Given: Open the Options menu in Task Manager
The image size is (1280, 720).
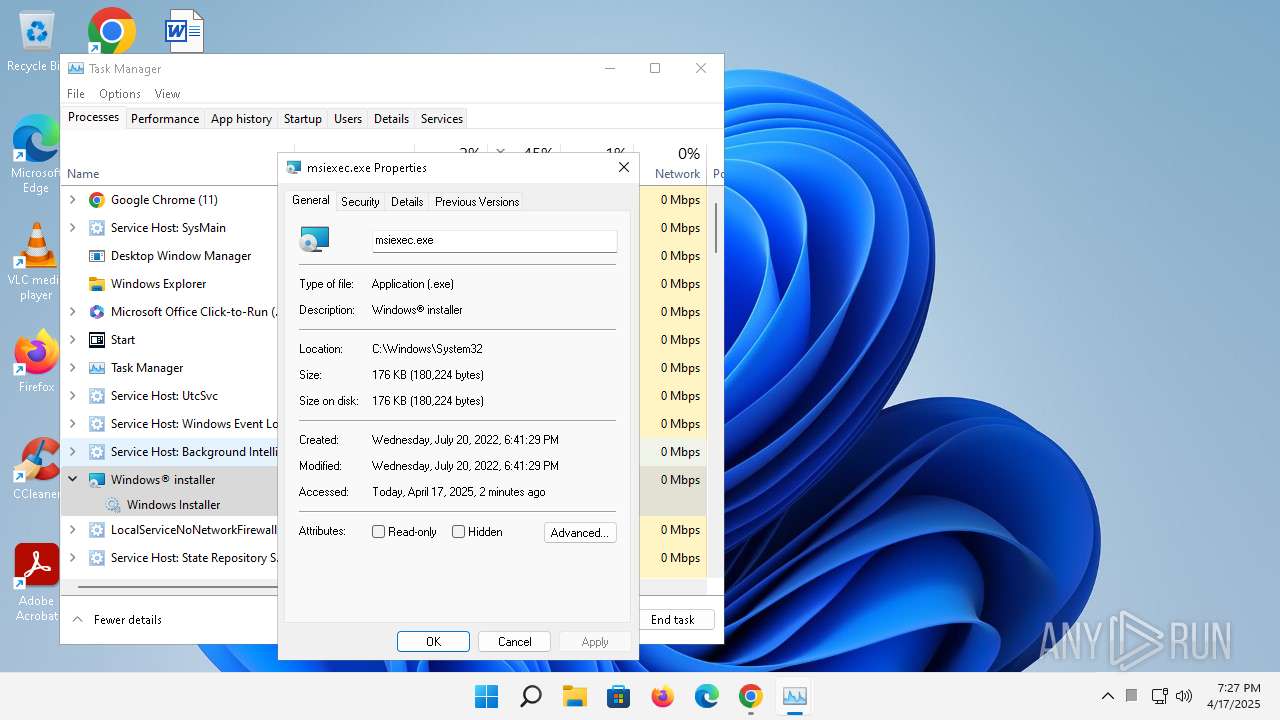Looking at the screenshot, I should (120, 94).
